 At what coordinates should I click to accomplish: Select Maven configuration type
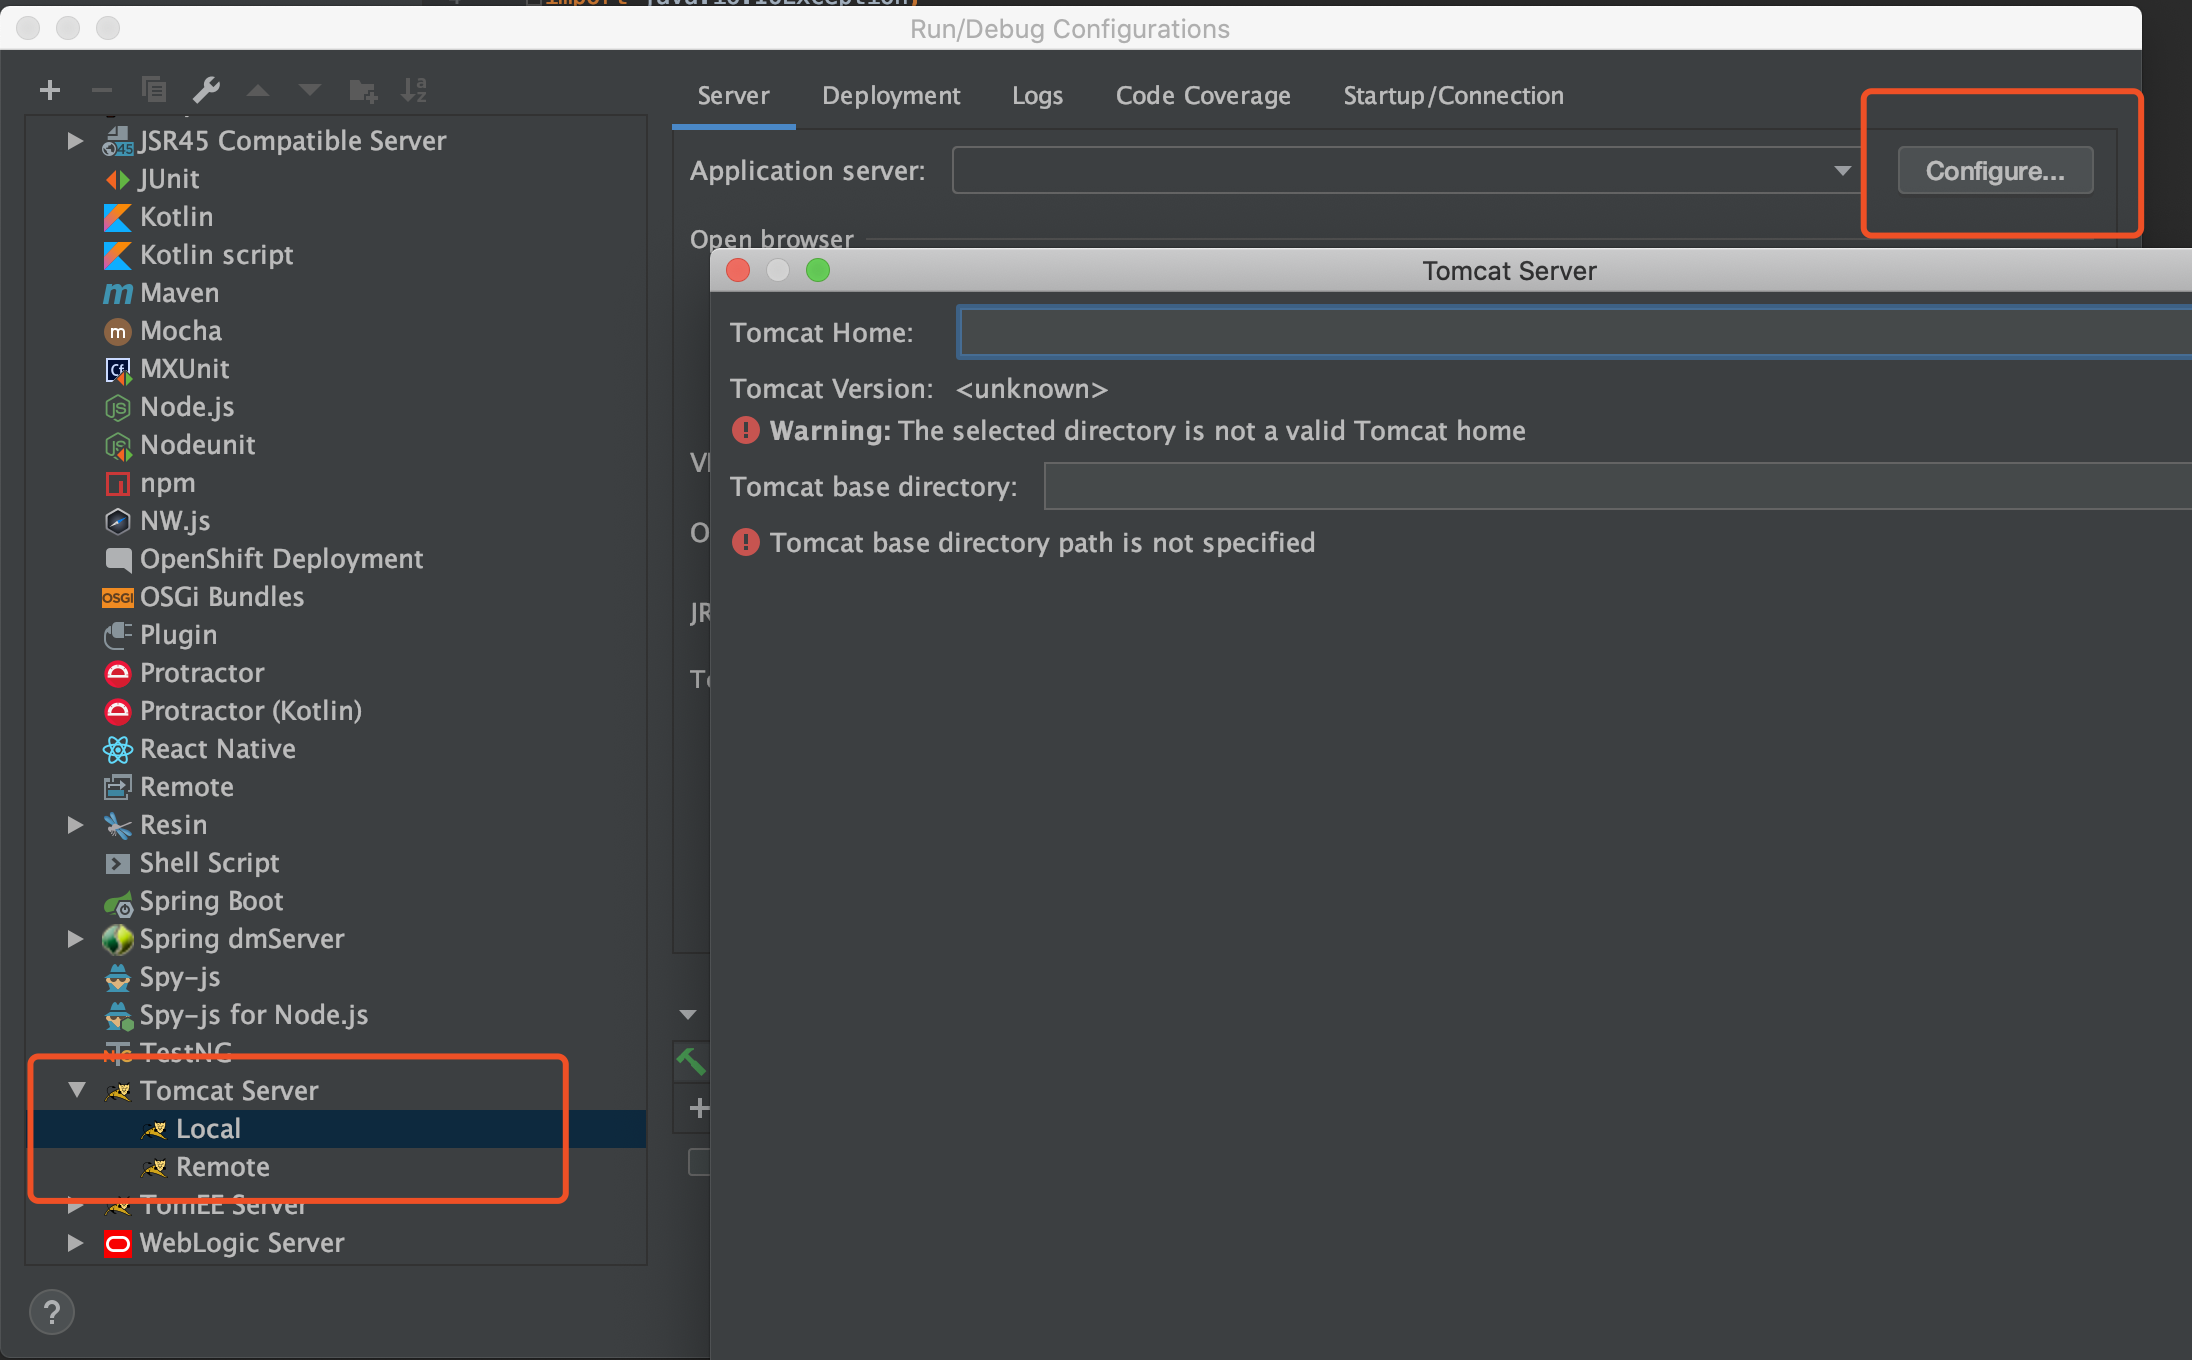pos(179,293)
